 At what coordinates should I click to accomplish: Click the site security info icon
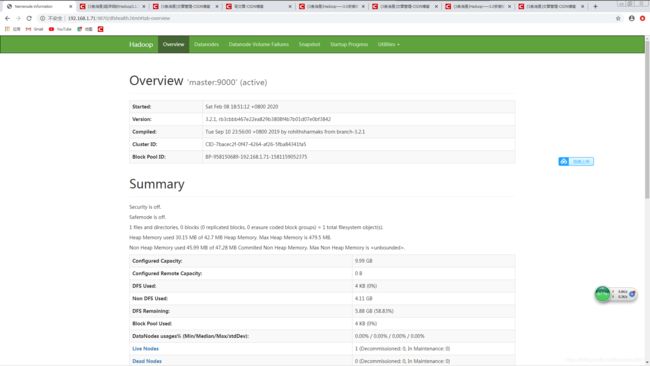tap(42, 18)
